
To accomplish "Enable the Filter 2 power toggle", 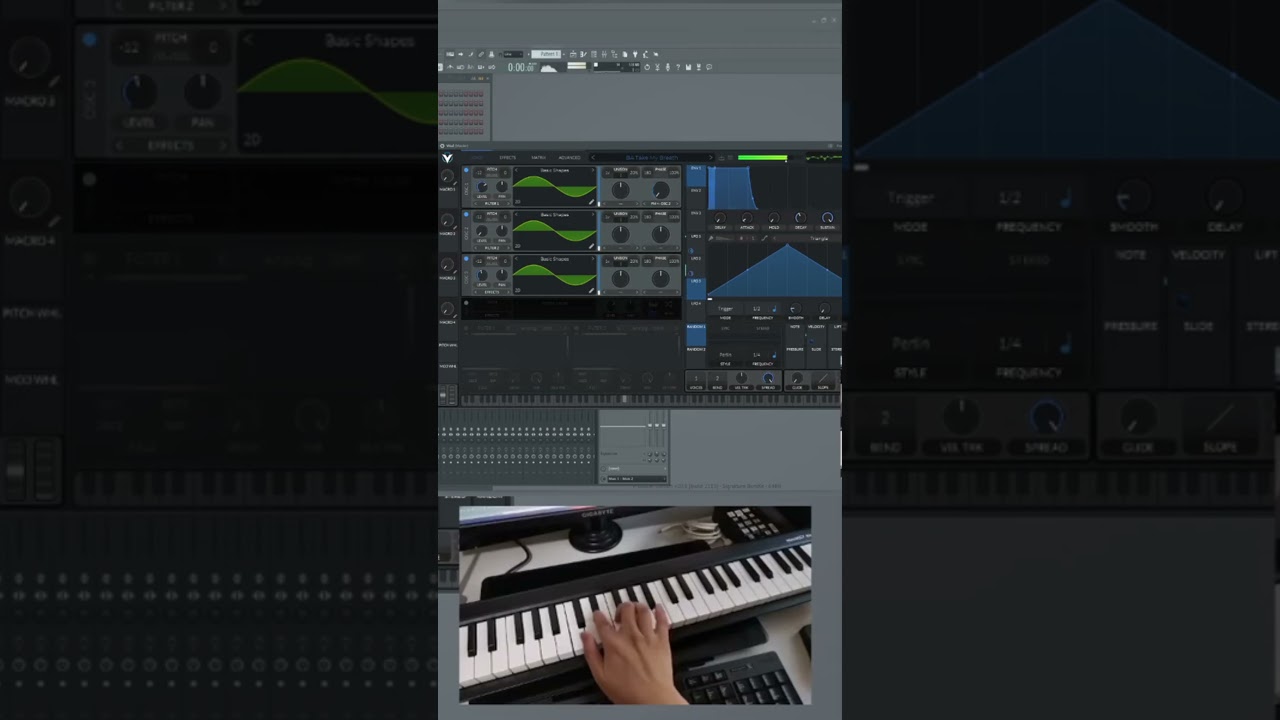I will point(576,328).
